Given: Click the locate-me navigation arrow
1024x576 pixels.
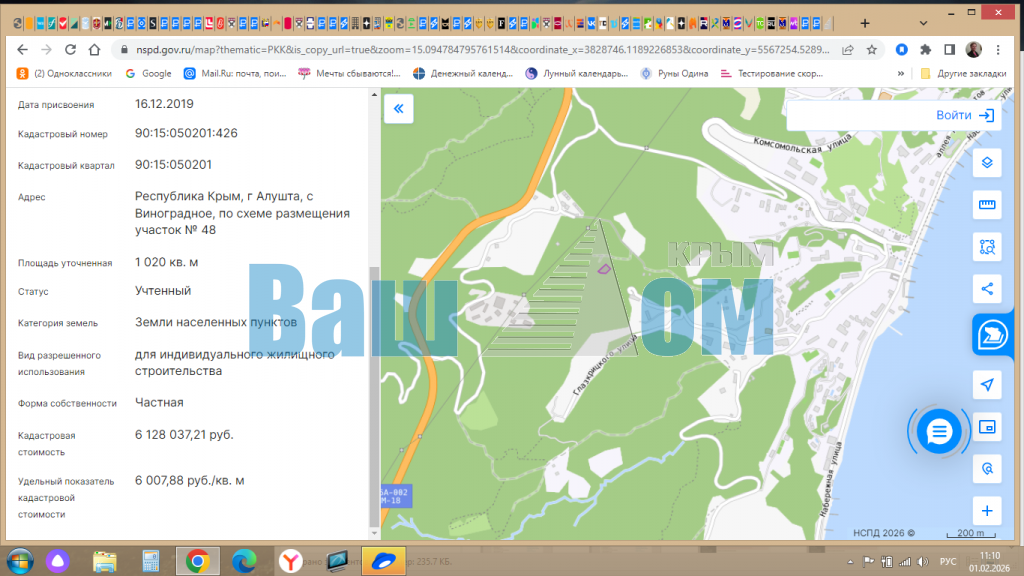Looking at the screenshot, I should [x=987, y=385].
